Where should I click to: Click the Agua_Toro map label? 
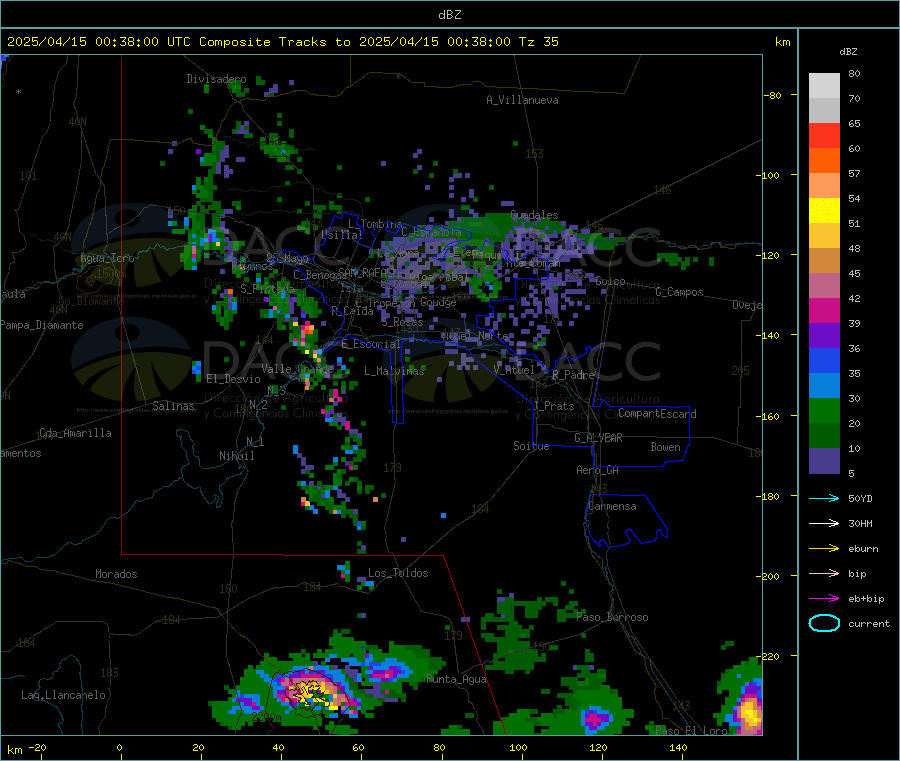point(107,258)
